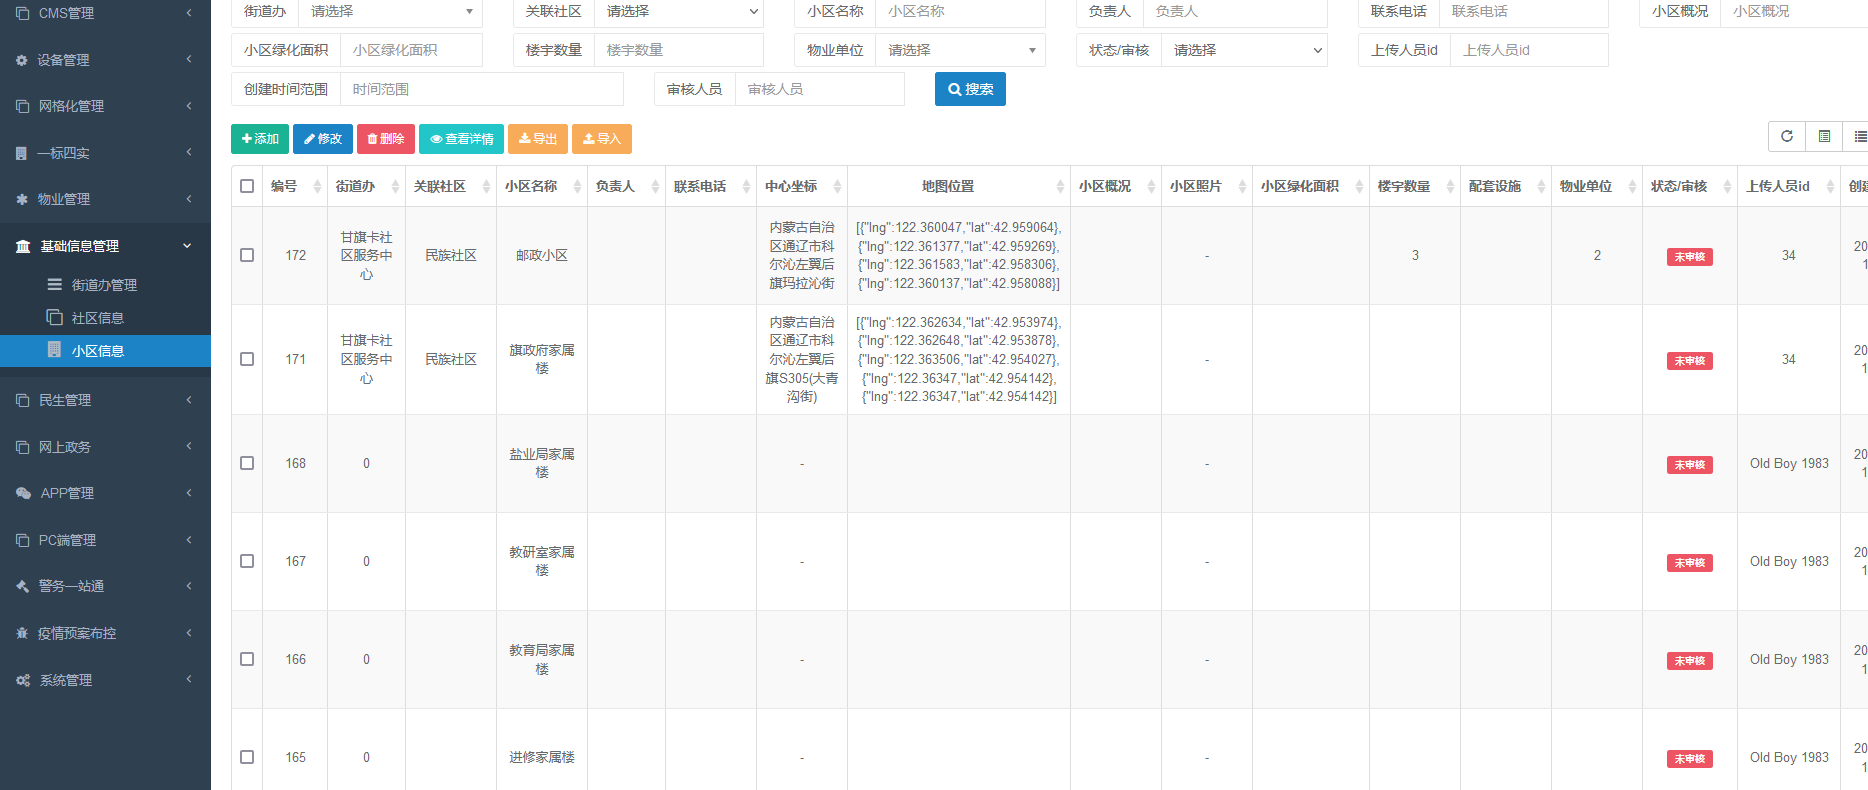Click the green 添加 button
The image size is (1868, 790).
point(260,139)
